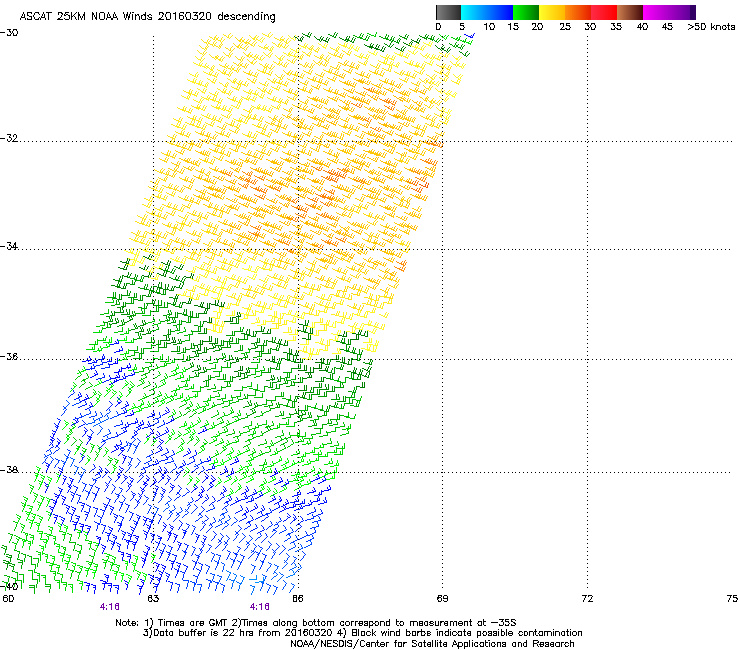Click the magenta-purple 40-50 knots legend segment

[x=669, y=12]
